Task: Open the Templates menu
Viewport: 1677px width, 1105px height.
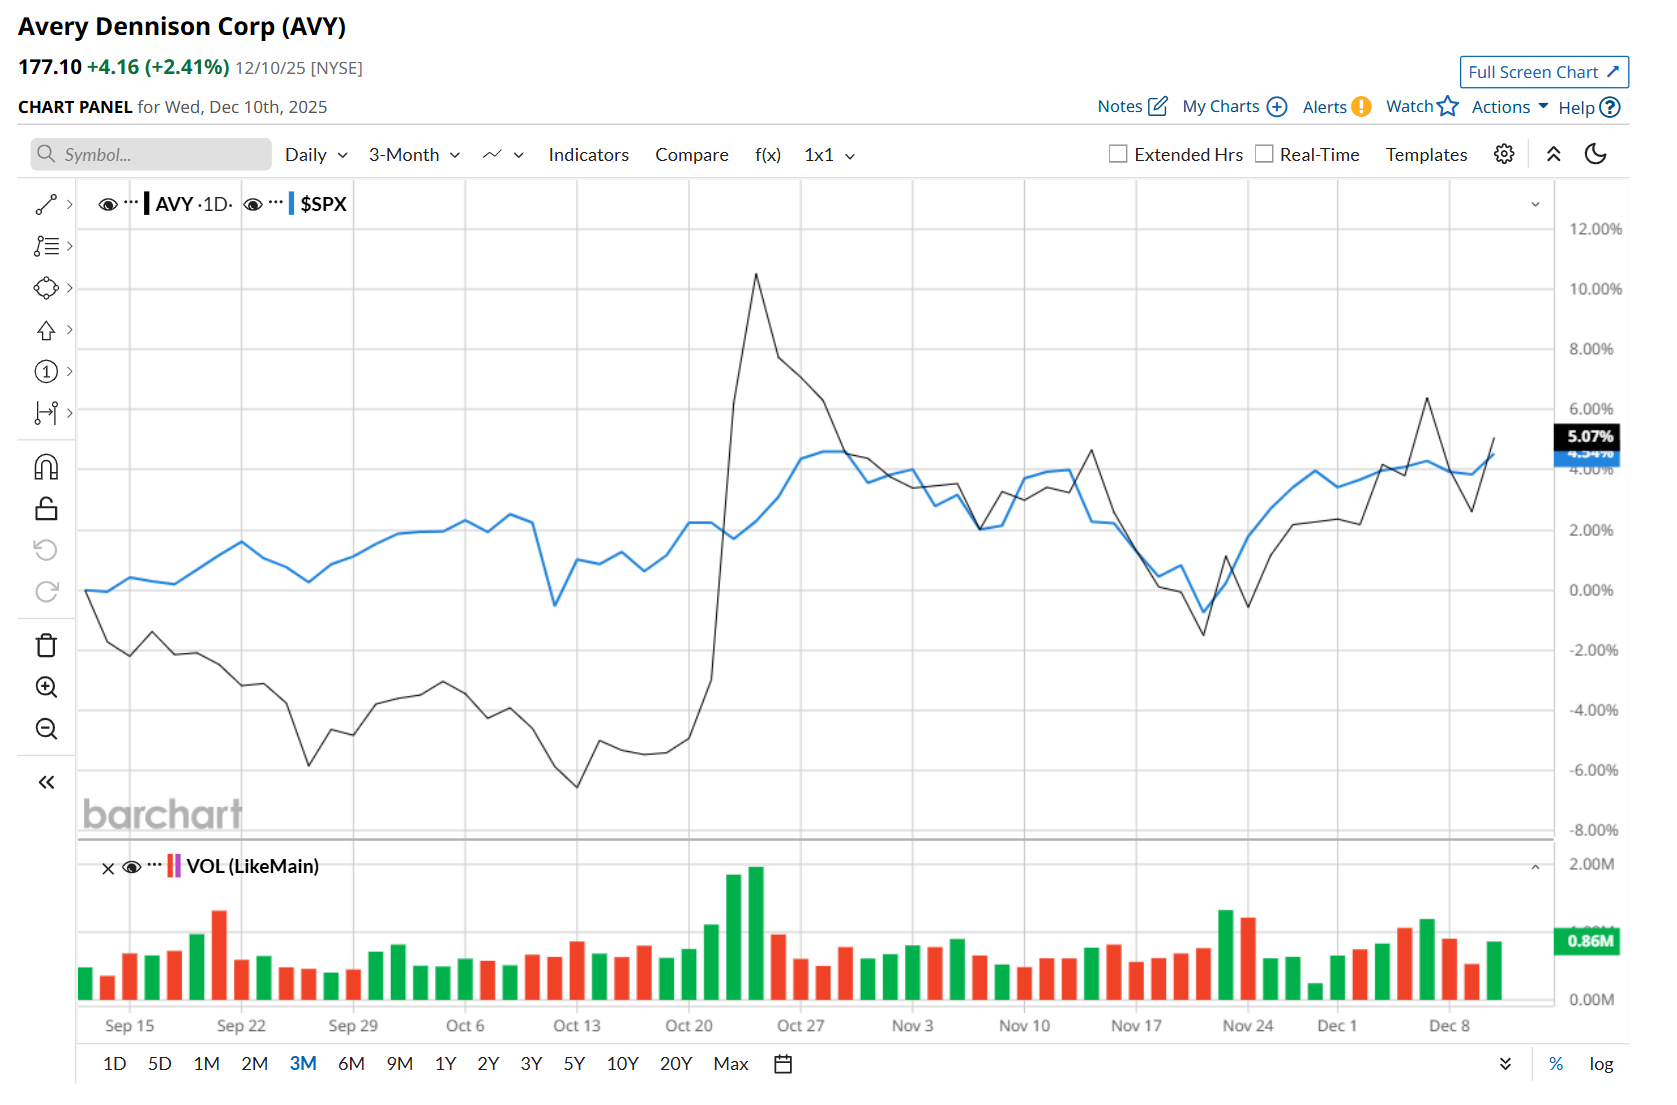Action: (1426, 155)
